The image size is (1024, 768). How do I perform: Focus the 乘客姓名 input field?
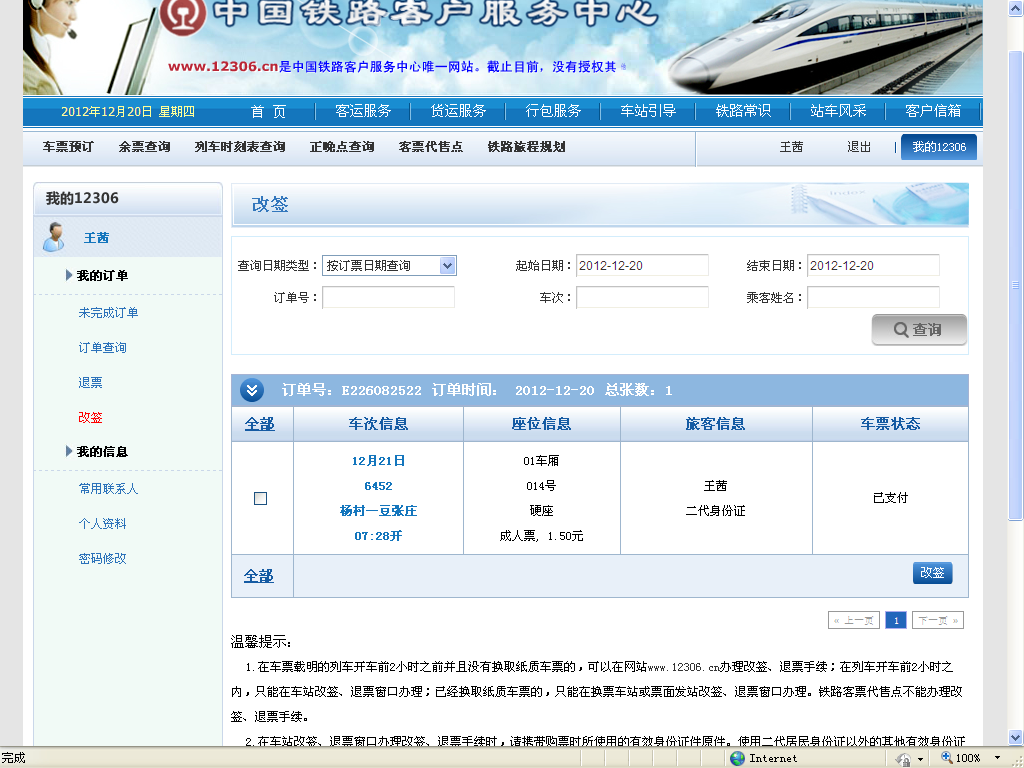click(x=873, y=298)
